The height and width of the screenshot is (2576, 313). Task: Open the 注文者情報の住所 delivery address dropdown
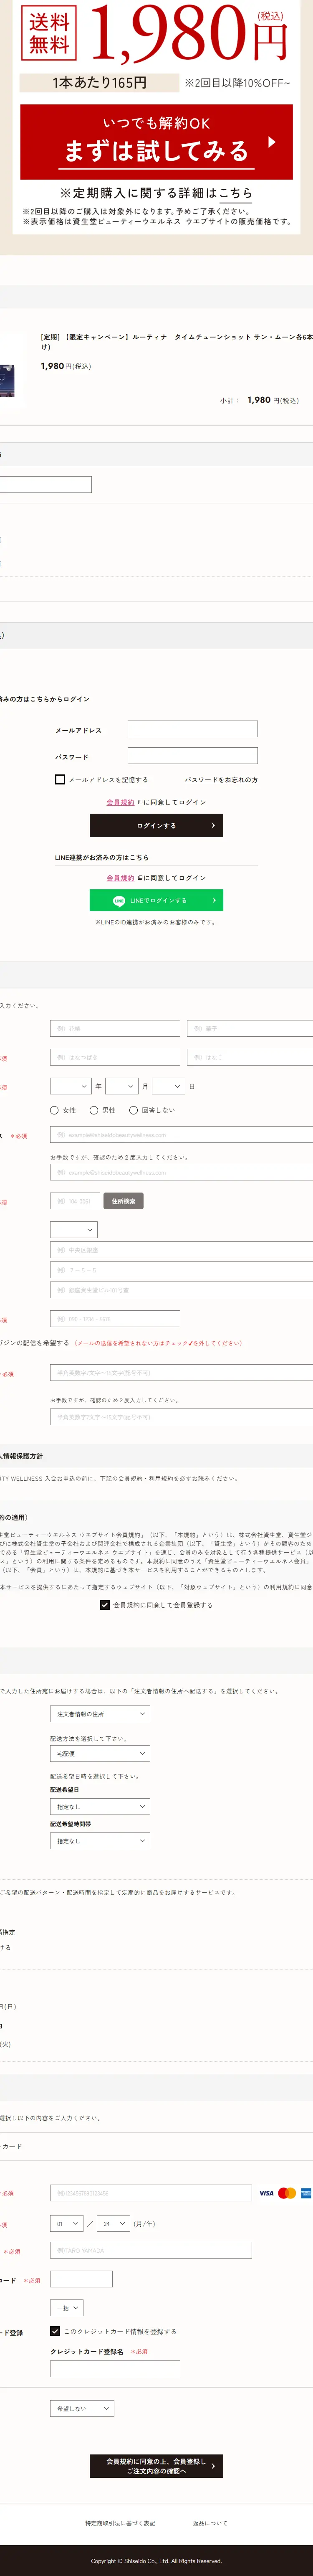100,1714
